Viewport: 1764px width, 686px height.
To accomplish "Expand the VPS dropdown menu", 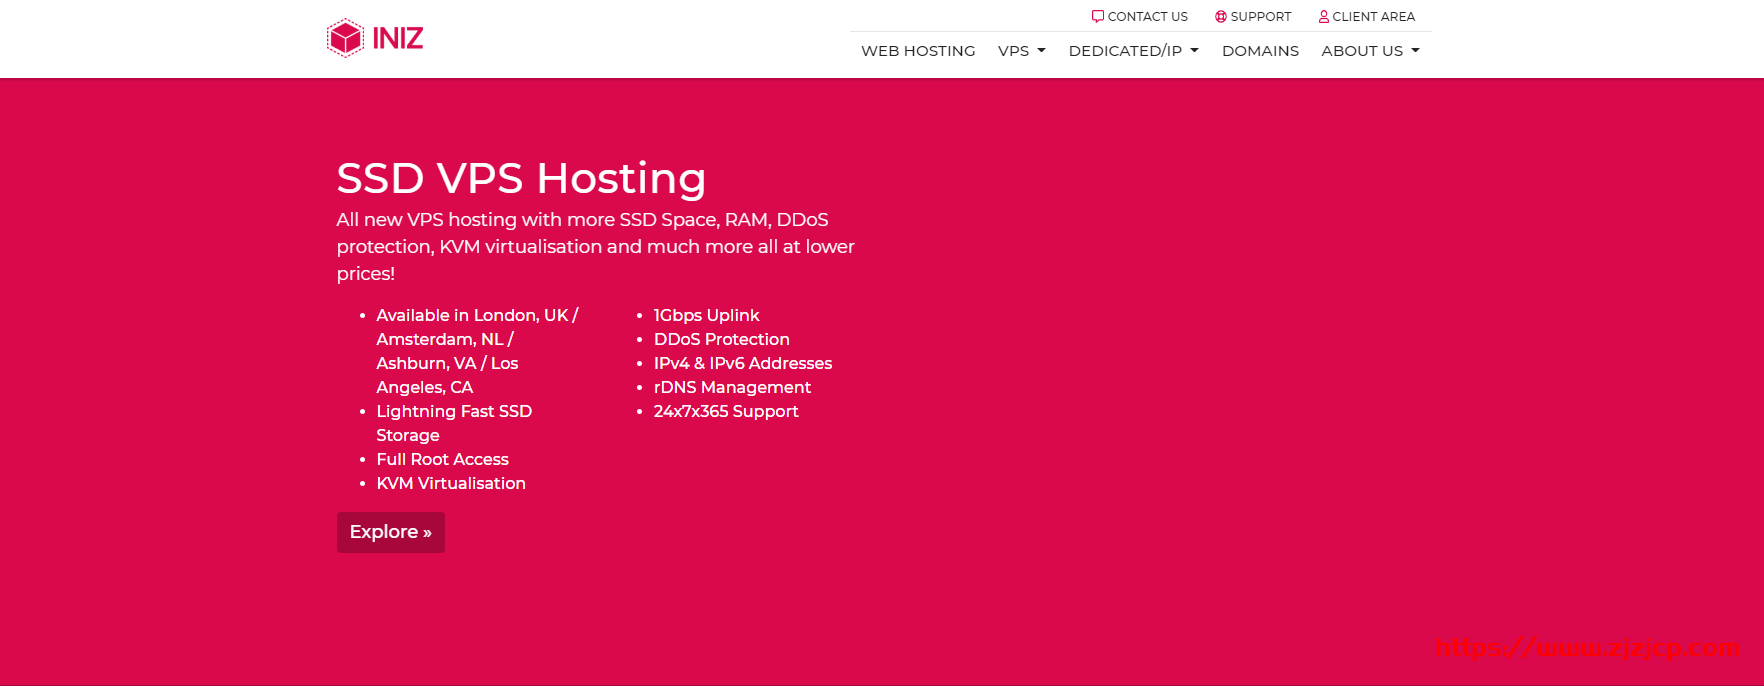I will click(x=1021, y=51).
